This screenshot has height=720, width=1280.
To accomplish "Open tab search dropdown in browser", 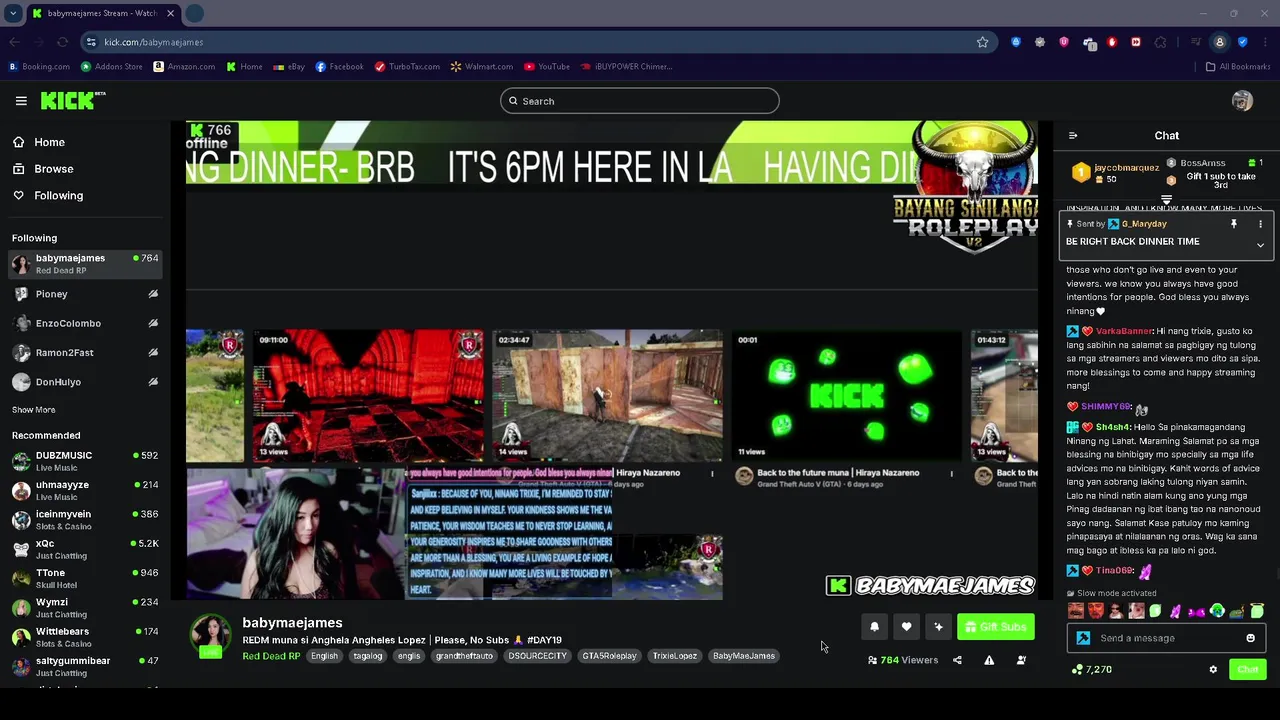I will click(13, 14).
